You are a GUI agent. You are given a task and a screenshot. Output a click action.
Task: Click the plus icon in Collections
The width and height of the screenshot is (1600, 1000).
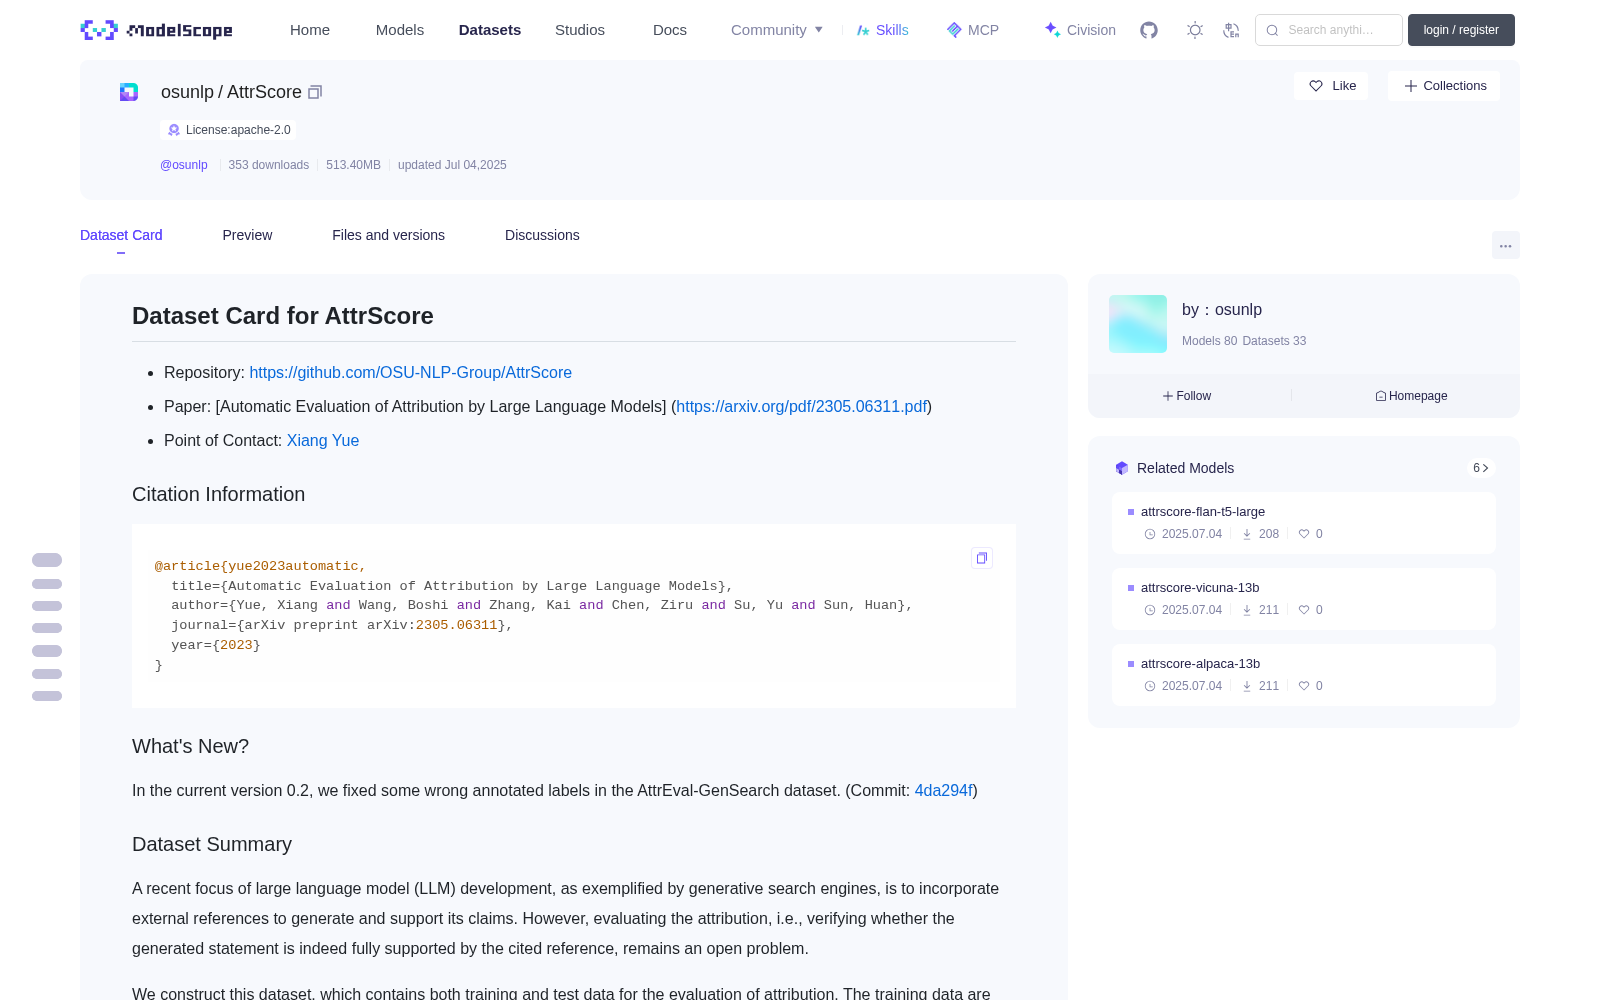coord(1411,86)
